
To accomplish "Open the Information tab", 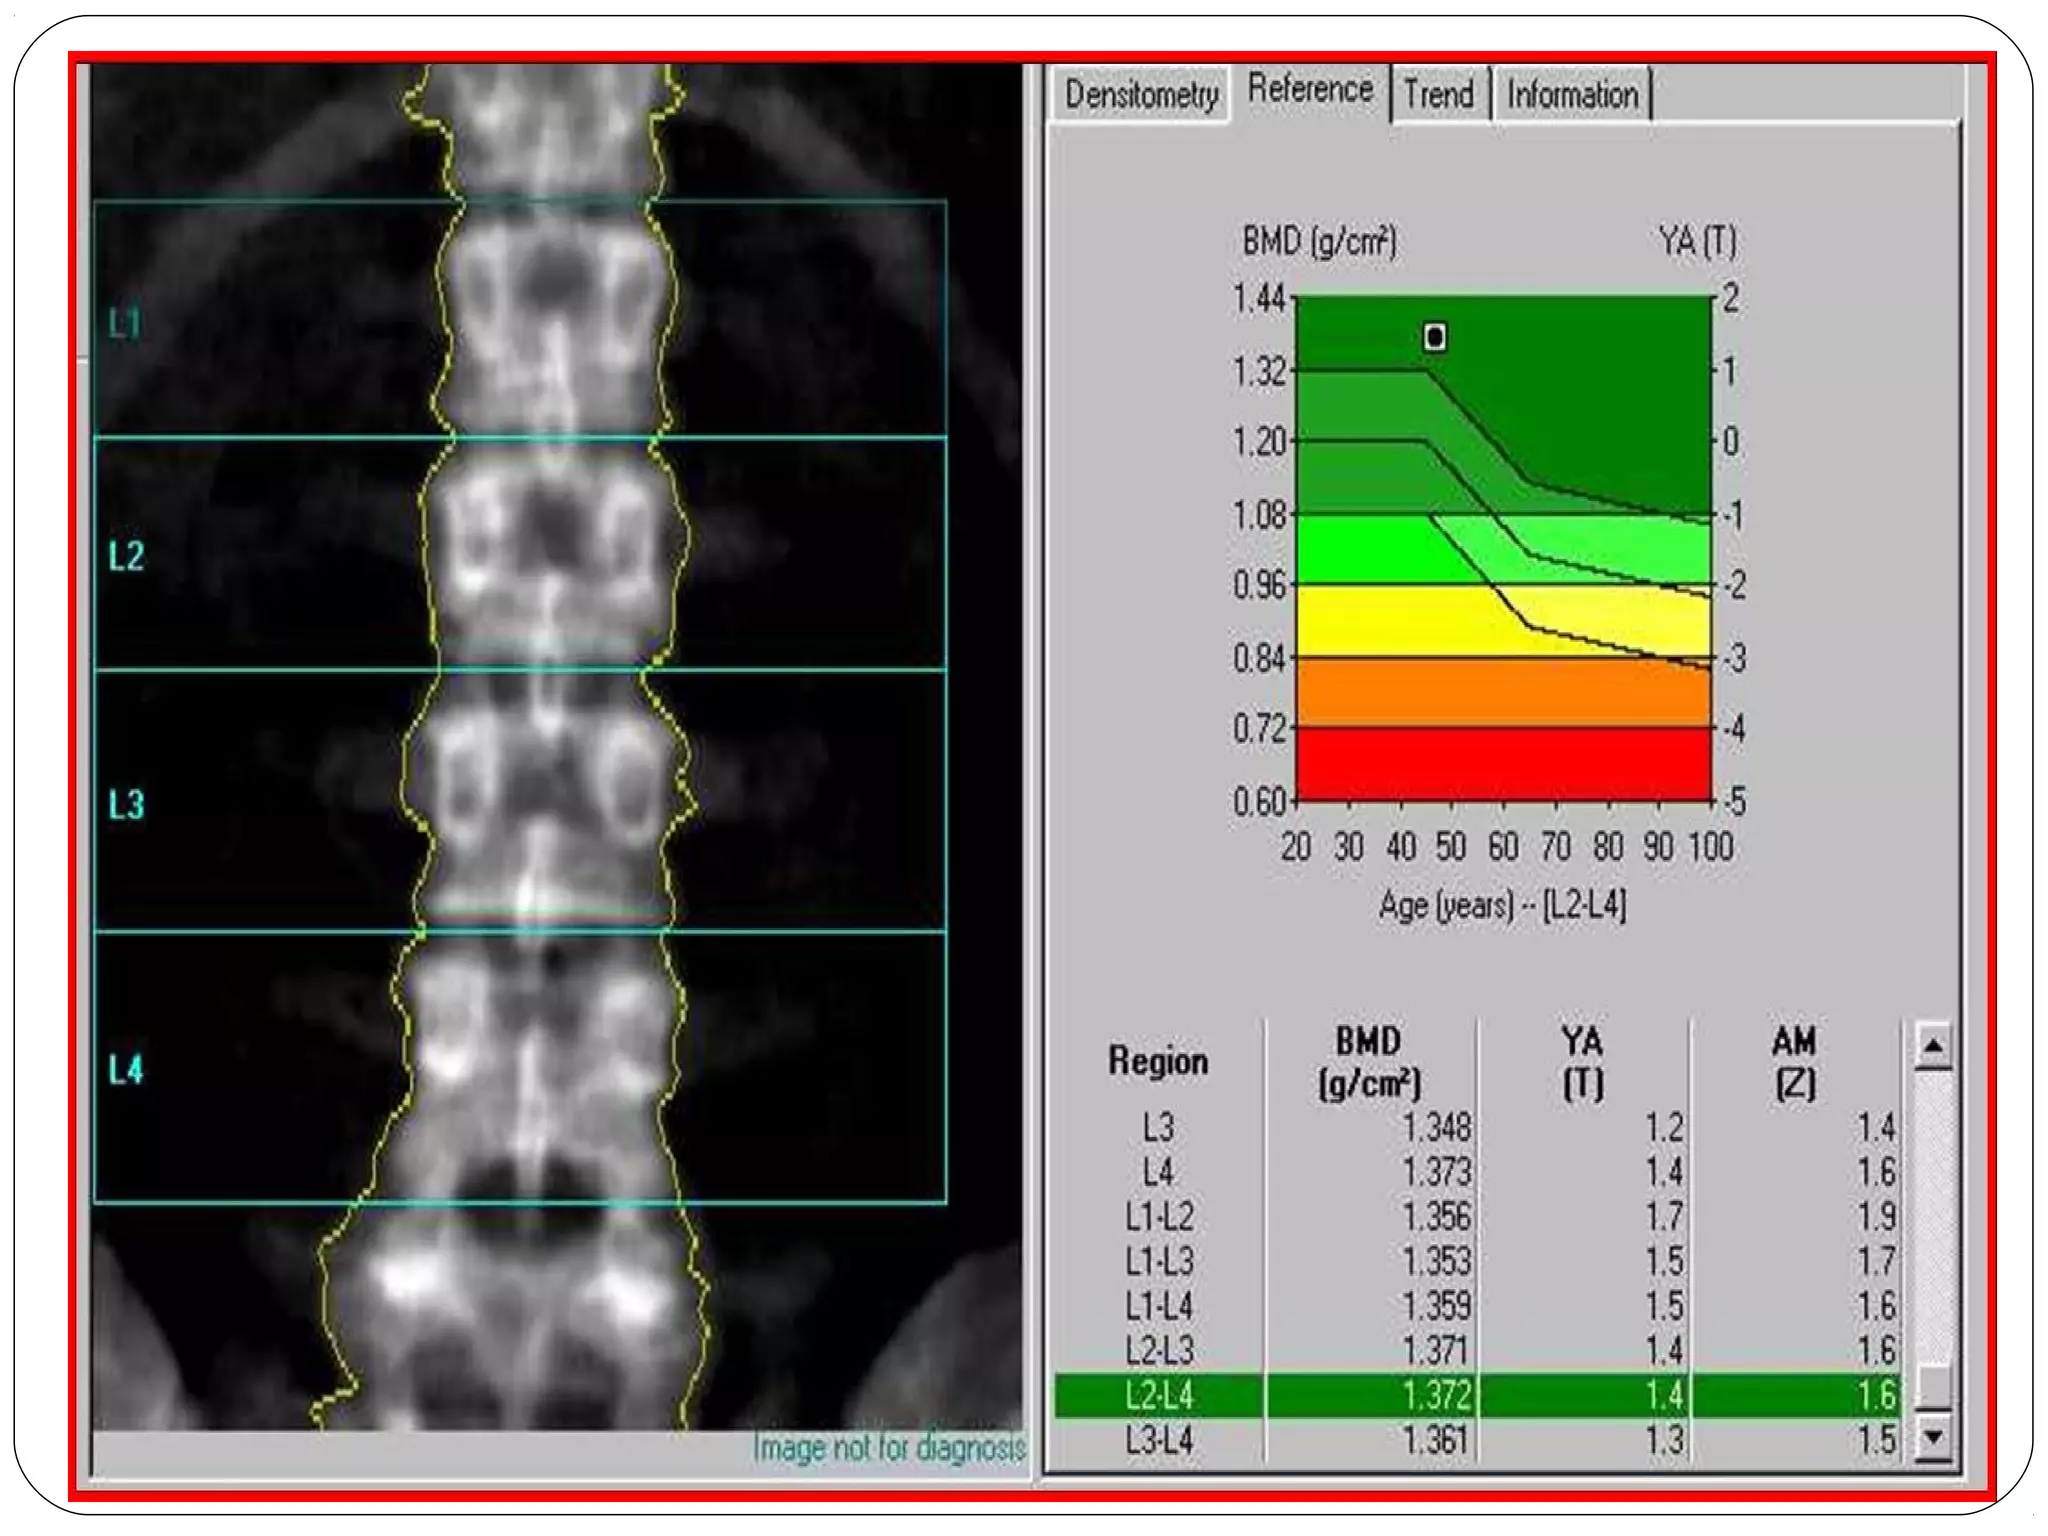I will [x=1572, y=95].
